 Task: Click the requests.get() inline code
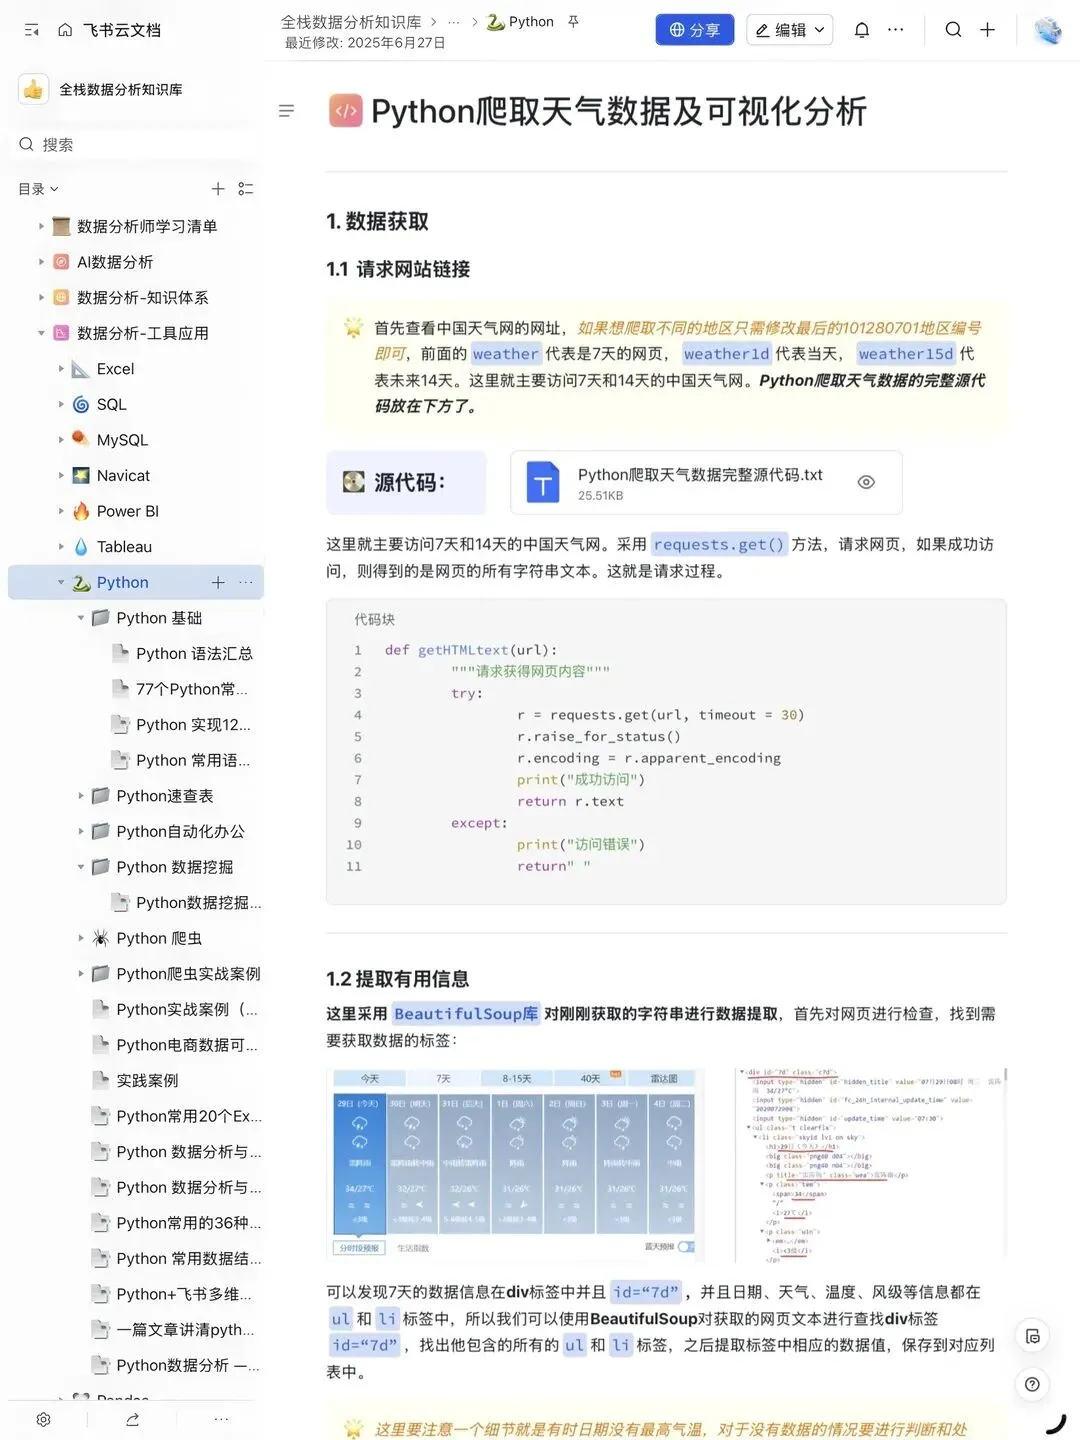tap(719, 544)
